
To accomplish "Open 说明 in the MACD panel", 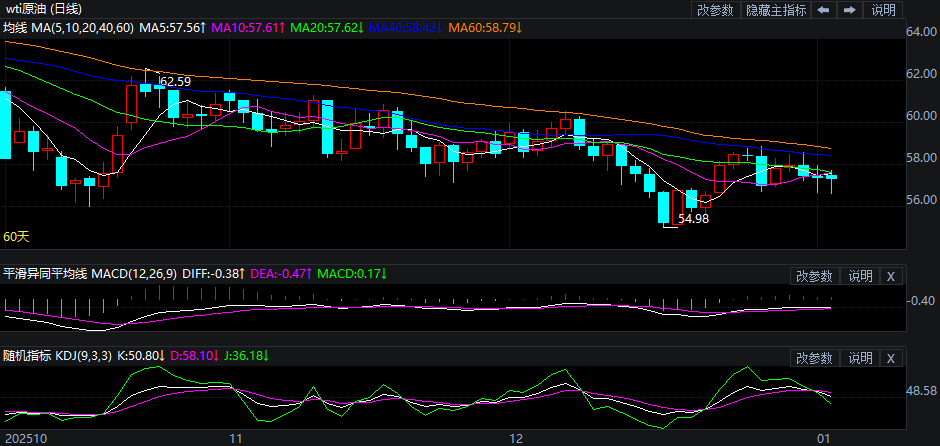I will click(860, 276).
